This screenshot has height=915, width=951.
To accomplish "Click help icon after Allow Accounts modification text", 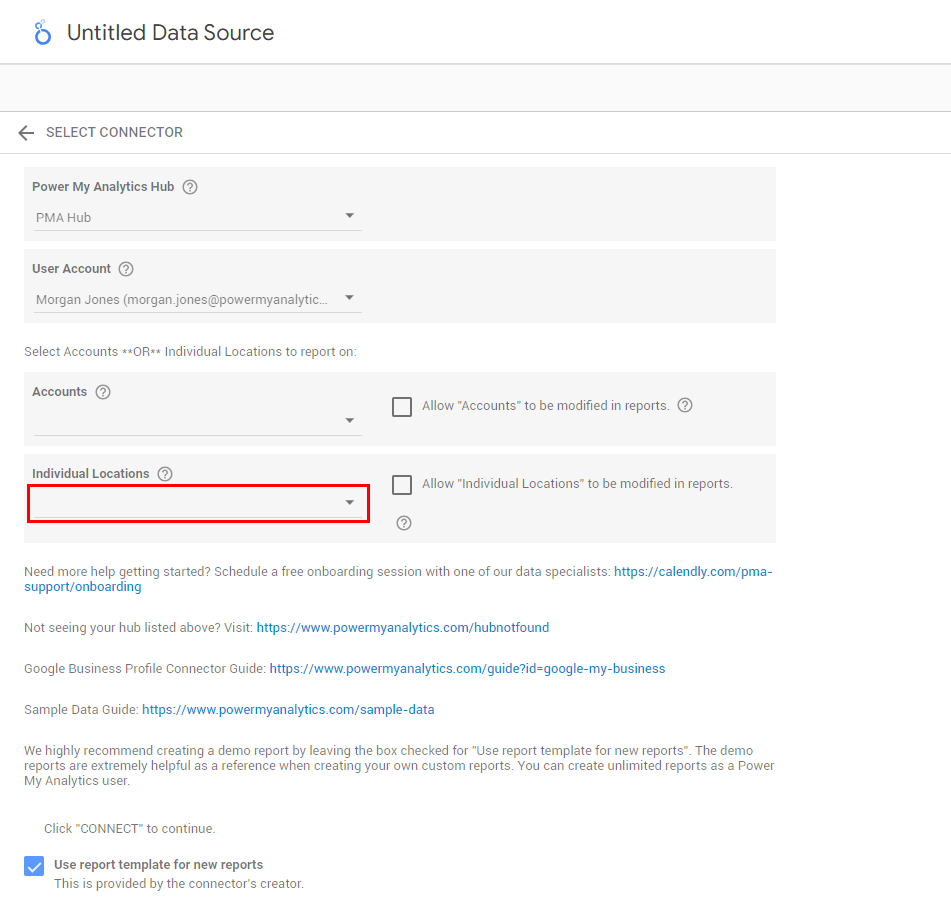I will 685,406.
